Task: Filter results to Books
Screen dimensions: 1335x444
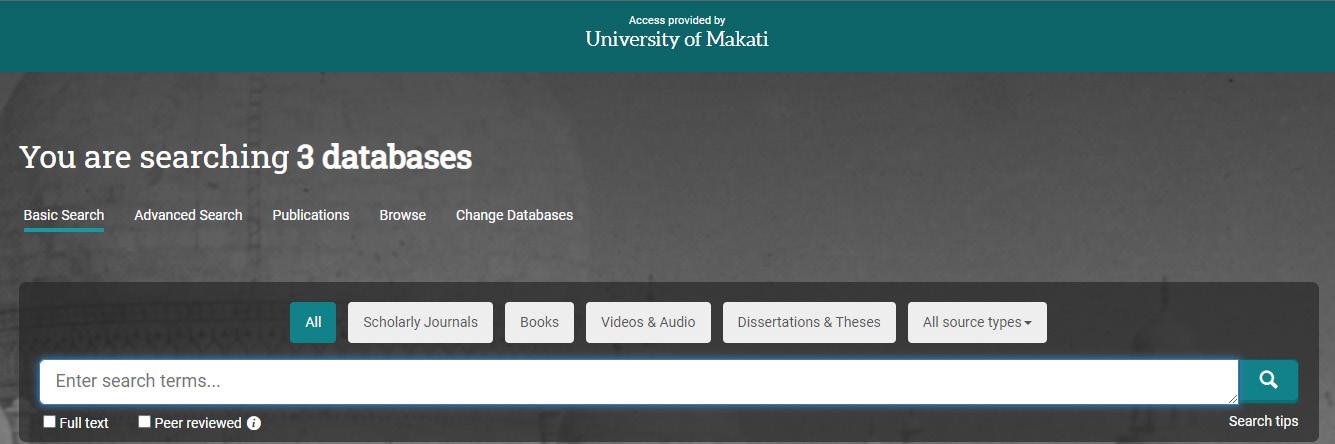Action: click(x=539, y=322)
